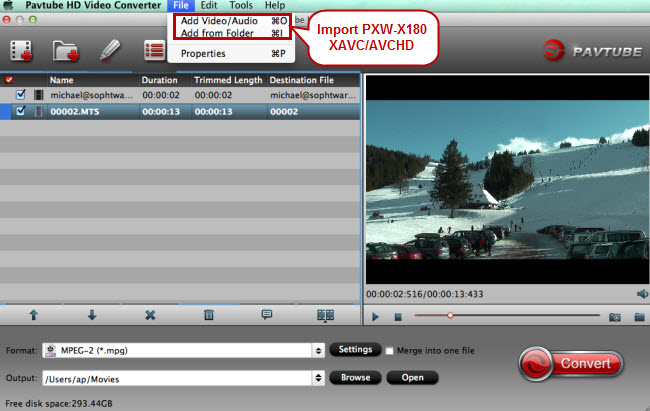Image resolution: width=650 pixels, height=411 pixels.
Task: Mute audio with the speaker icon
Action: coord(642,294)
